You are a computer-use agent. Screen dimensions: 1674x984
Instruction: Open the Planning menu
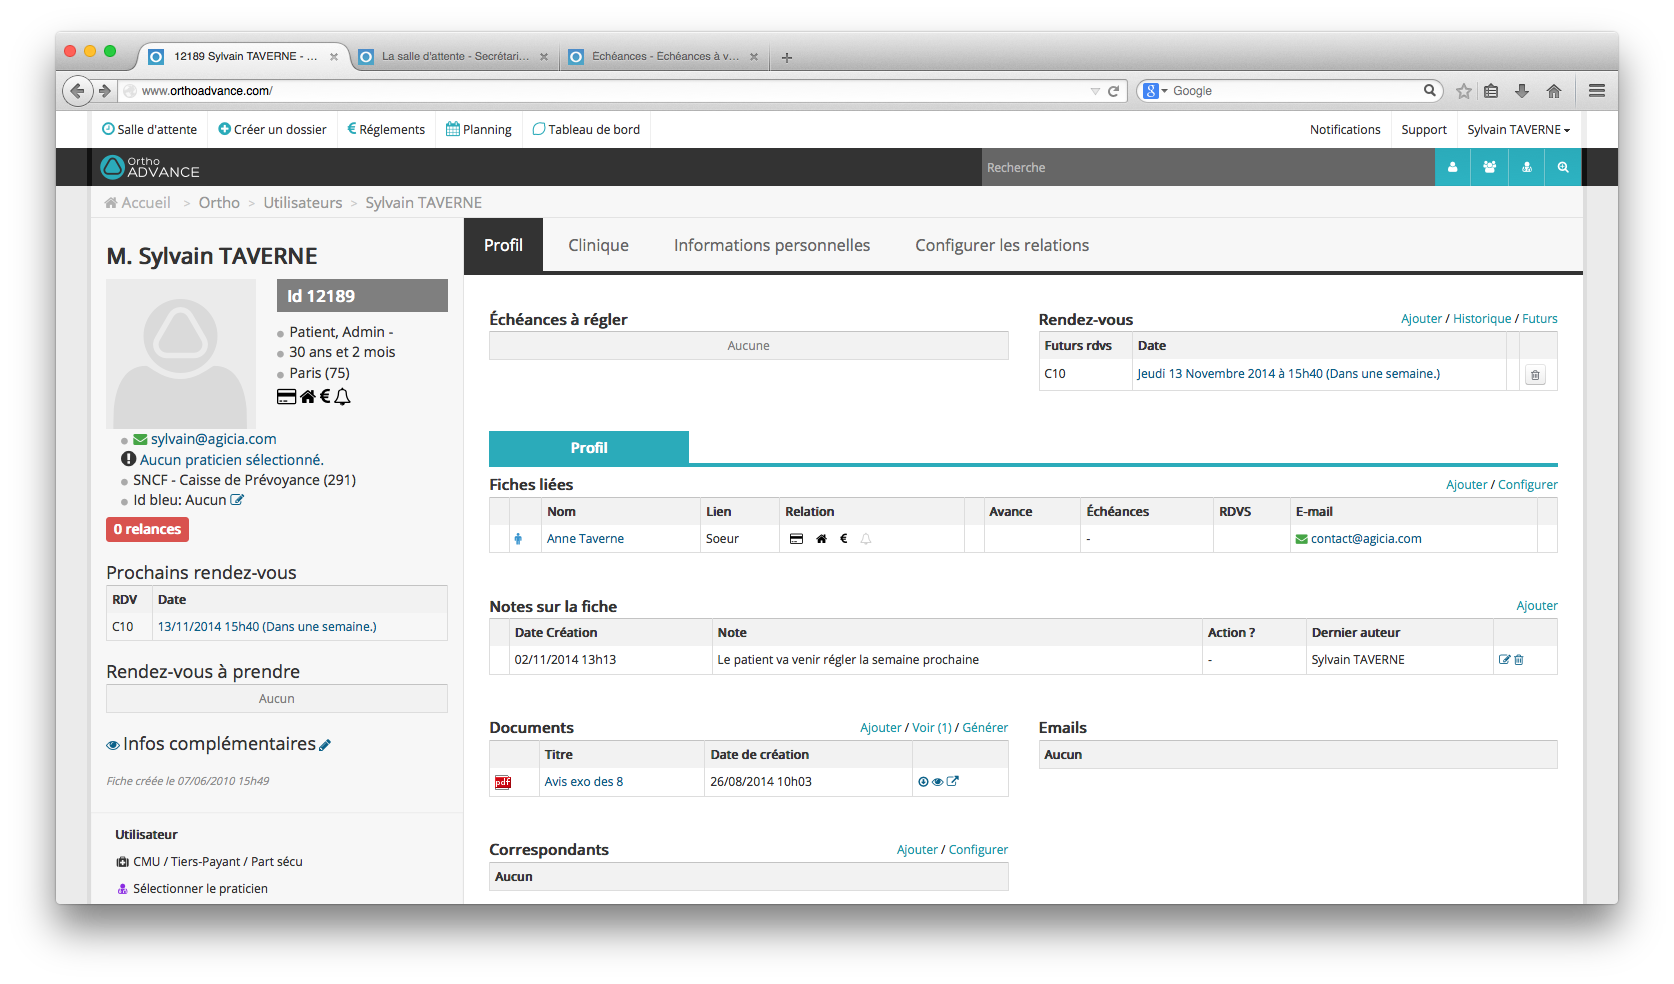click(478, 130)
